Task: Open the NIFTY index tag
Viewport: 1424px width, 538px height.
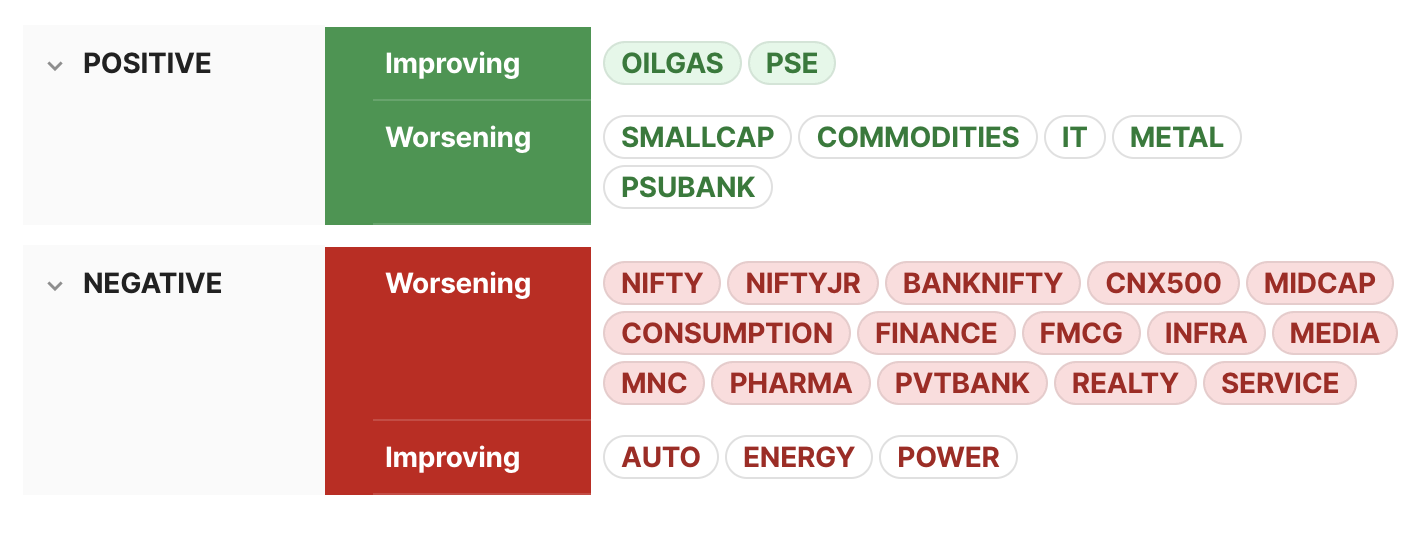Action: (662, 283)
